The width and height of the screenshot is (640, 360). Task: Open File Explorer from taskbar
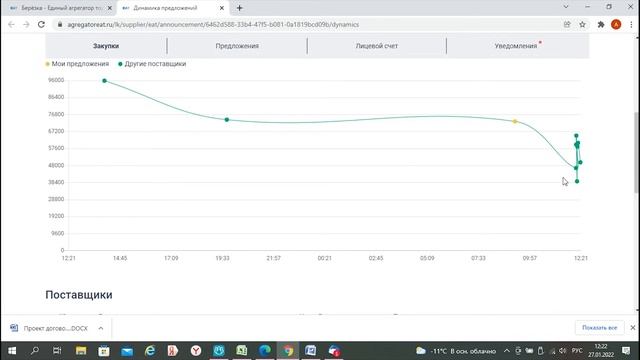click(x=81, y=351)
